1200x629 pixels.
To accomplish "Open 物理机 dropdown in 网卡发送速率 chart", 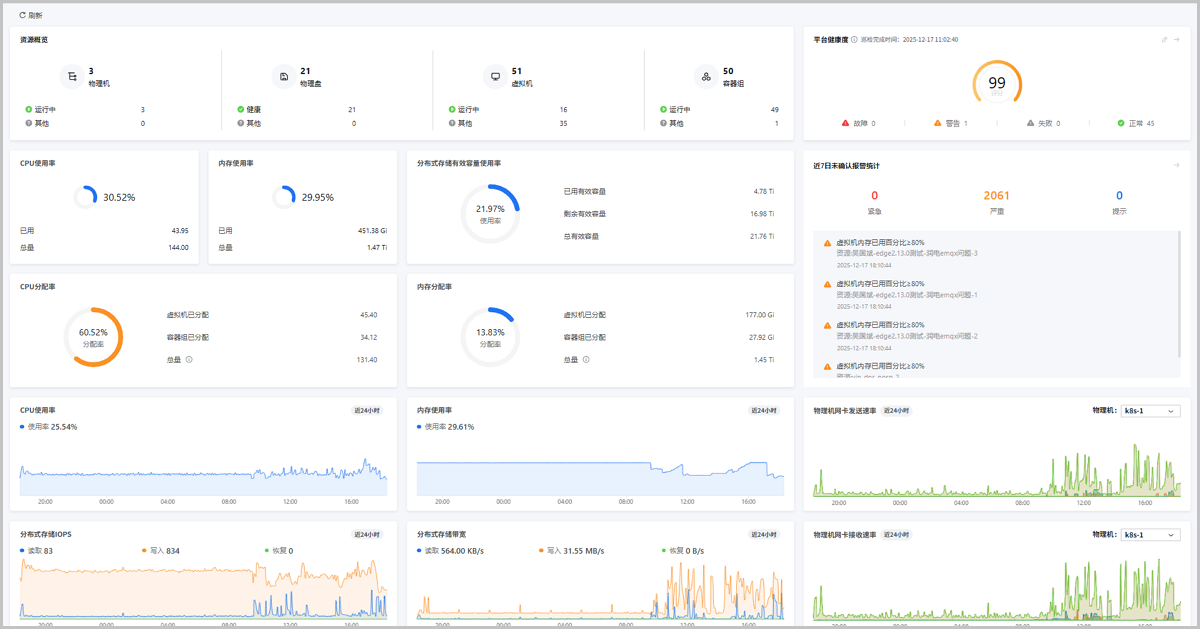I will (1150, 411).
